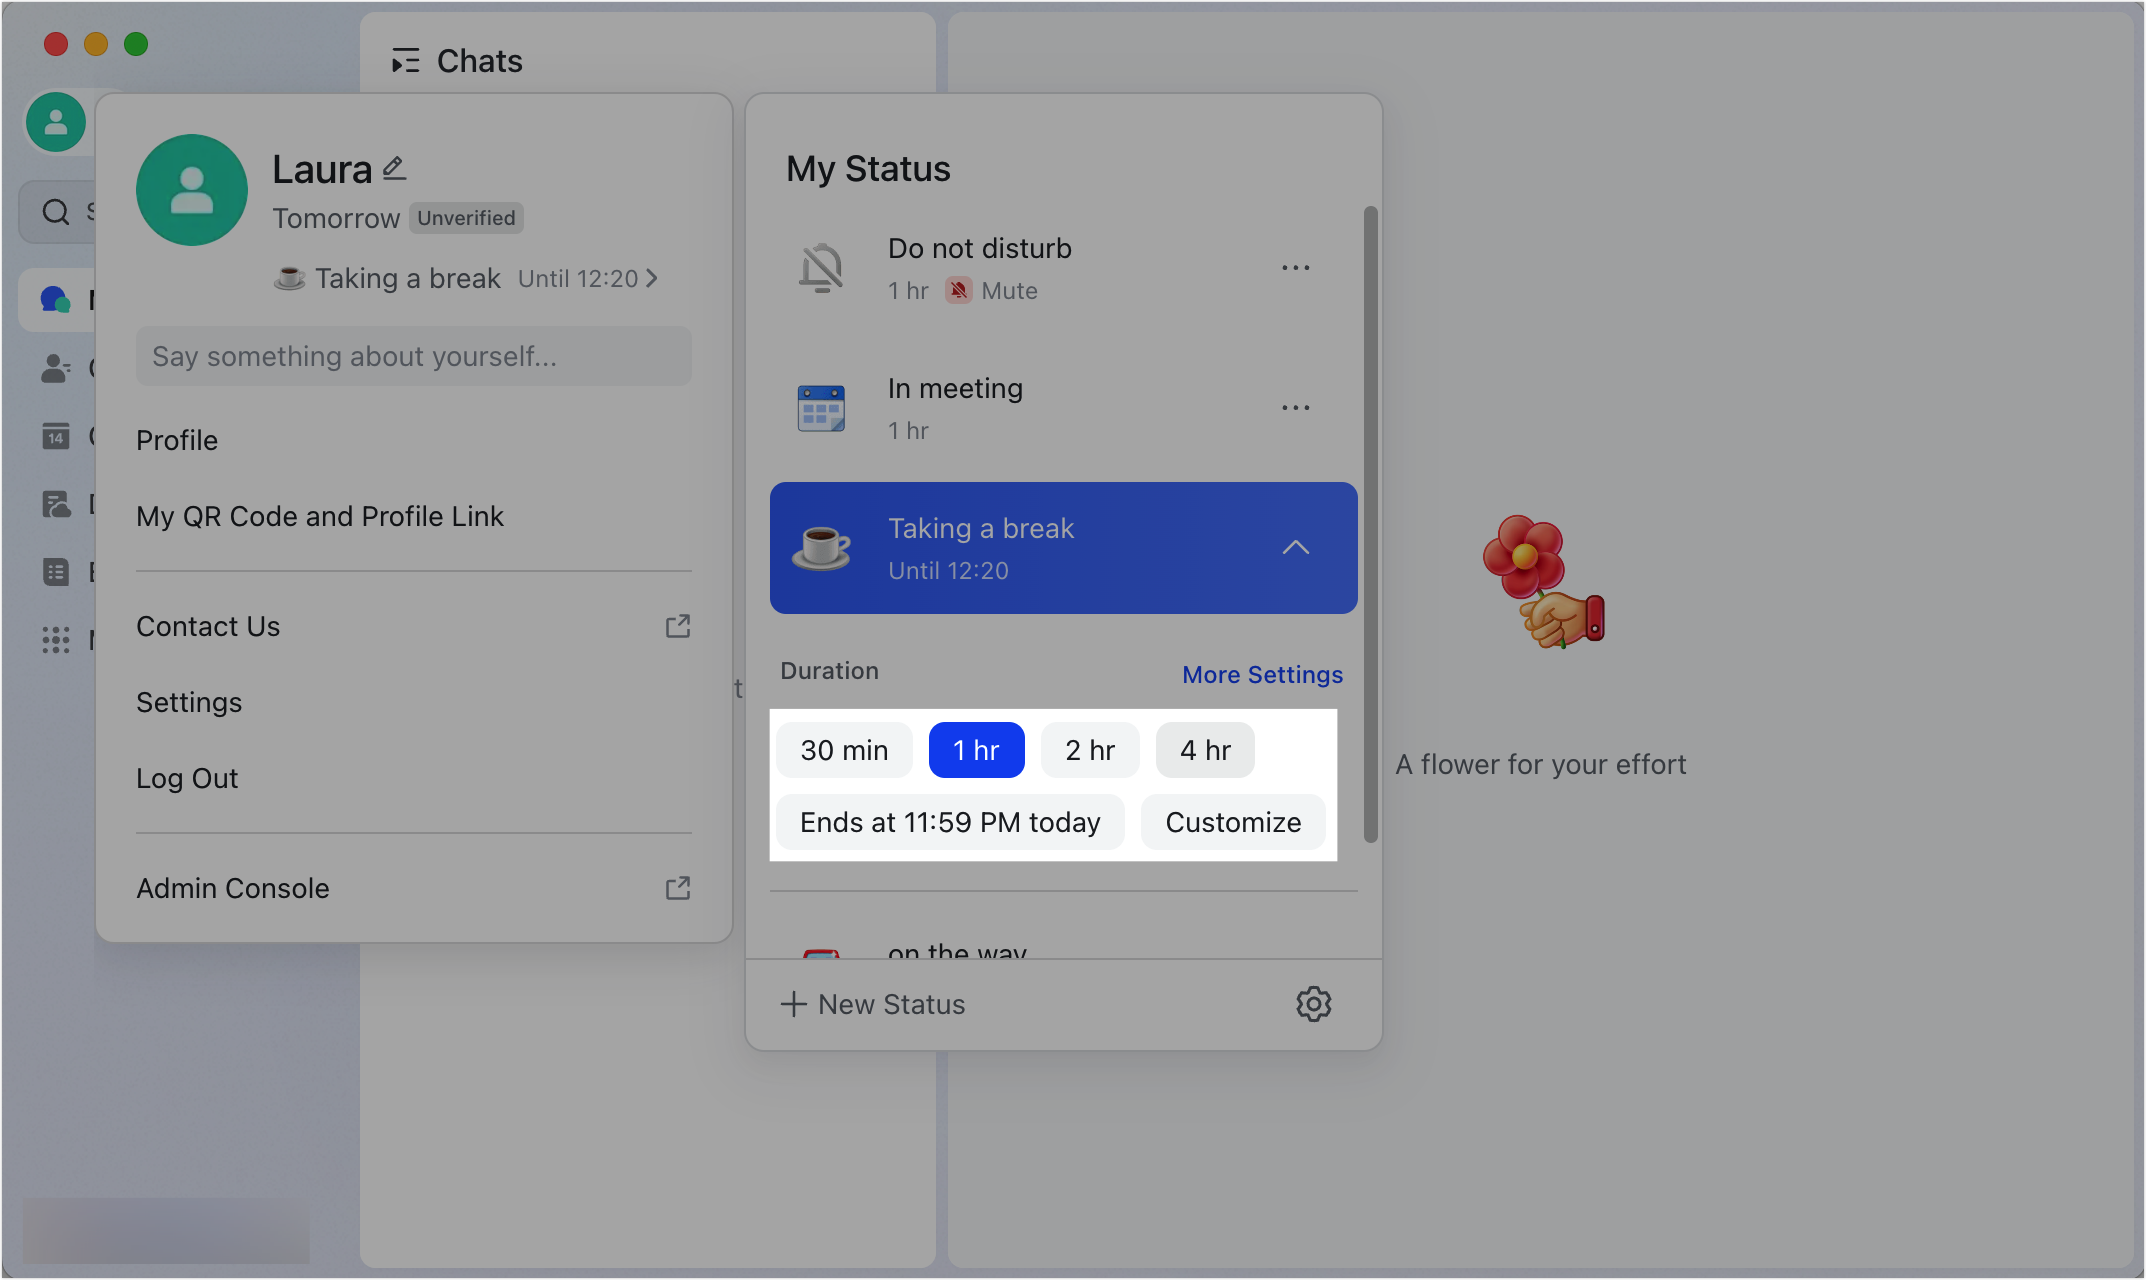
Task: Click the Admin Console external link icon
Action: pyautogui.click(x=678, y=888)
